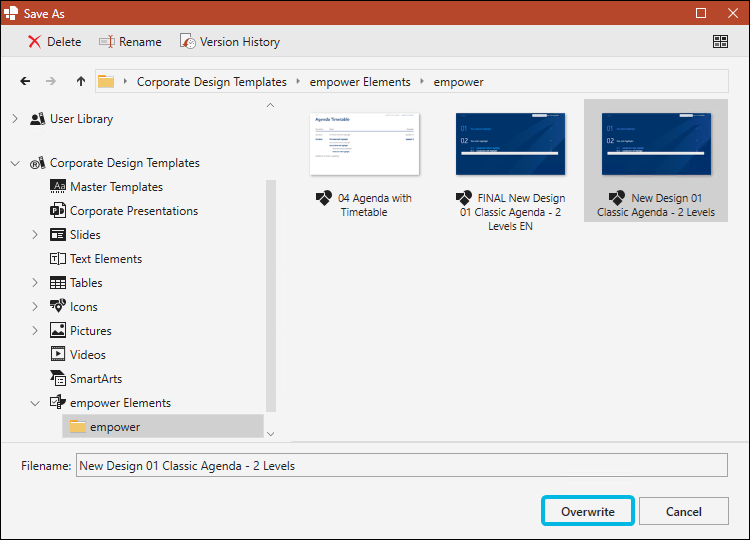750x540 pixels.
Task: Click the Corporate Presentations label
Action: pyautogui.click(x=134, y=211)
